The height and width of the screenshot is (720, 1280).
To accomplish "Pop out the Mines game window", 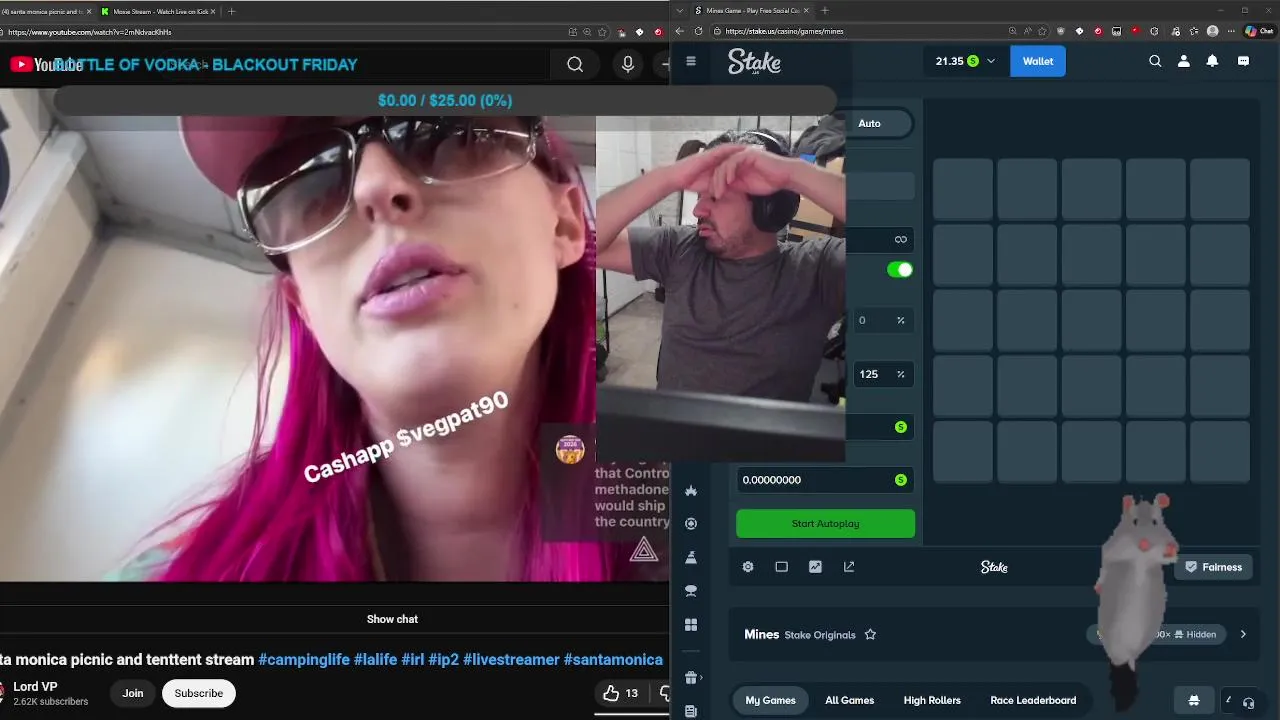I will (849, 567).
